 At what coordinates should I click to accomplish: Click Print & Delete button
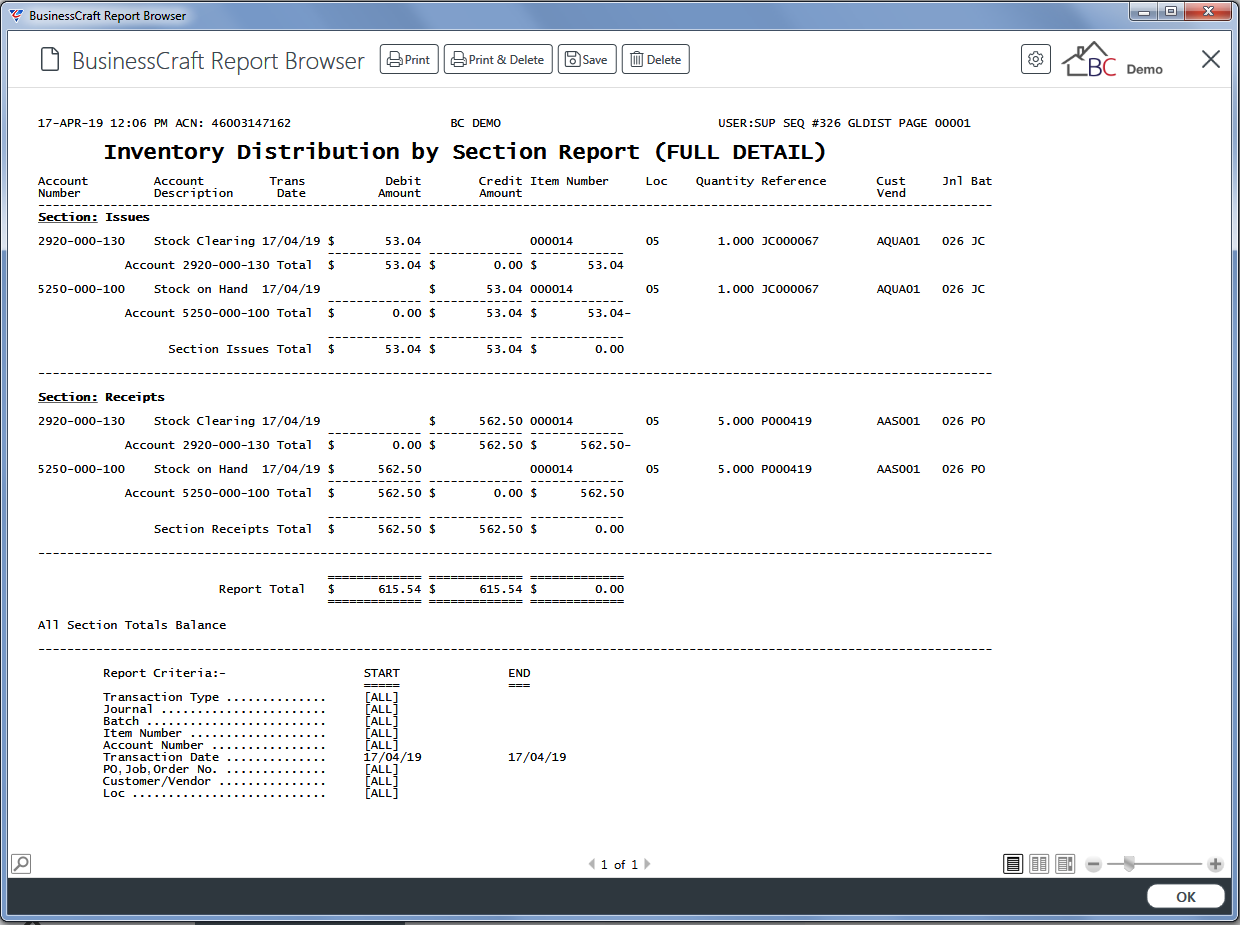coord(498,60)
